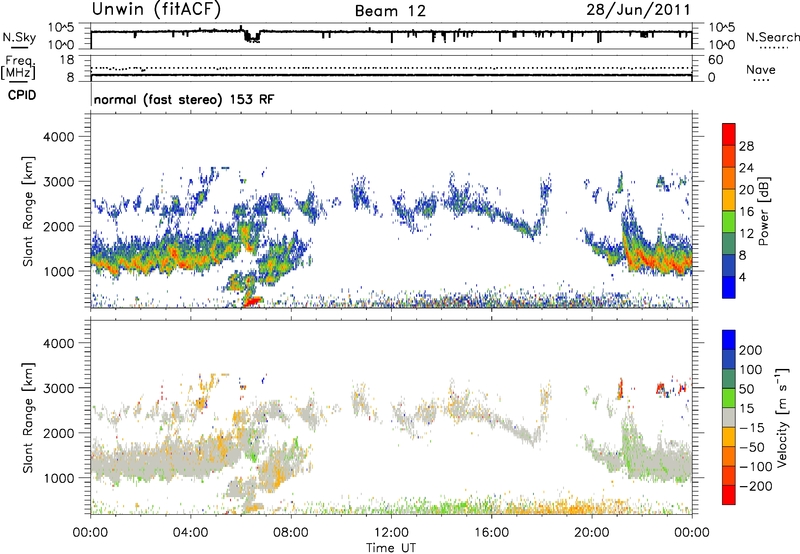Click the light green 12–16 dB Power segment

pos(729,222)
